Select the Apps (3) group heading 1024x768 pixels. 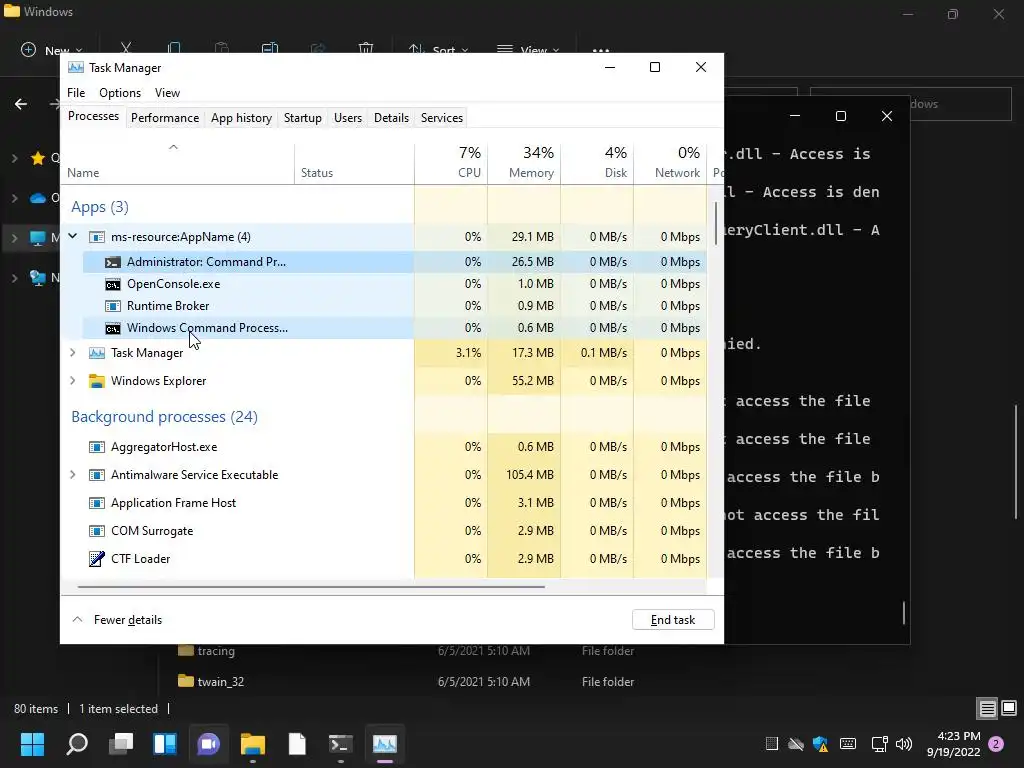100,207
